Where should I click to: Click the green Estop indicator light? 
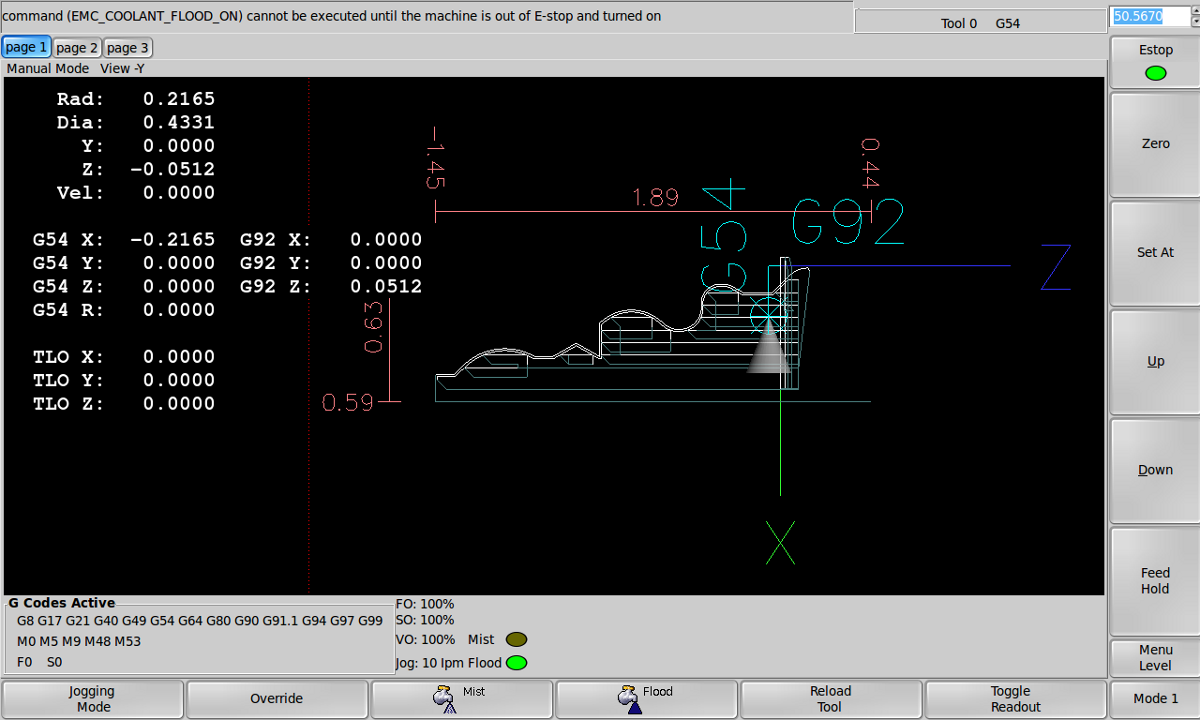[1155, 73]
